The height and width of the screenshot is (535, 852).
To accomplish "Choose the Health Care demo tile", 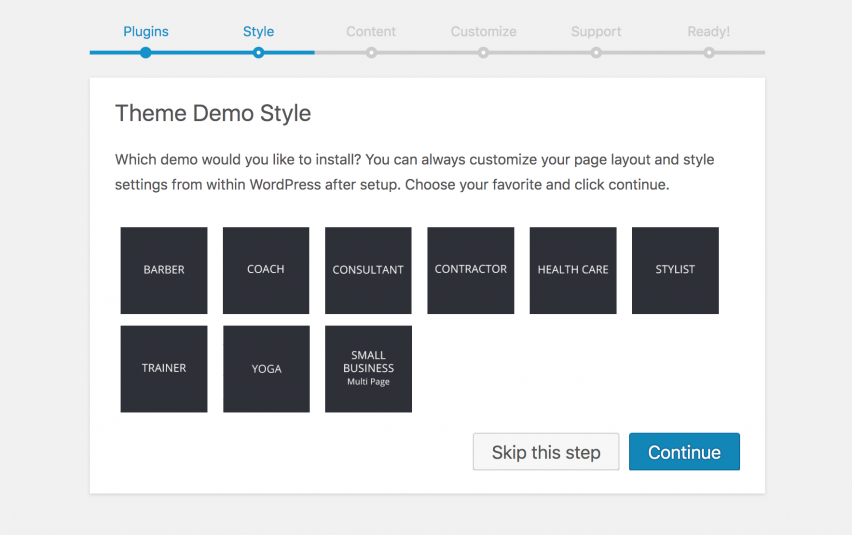I will 573,270.
